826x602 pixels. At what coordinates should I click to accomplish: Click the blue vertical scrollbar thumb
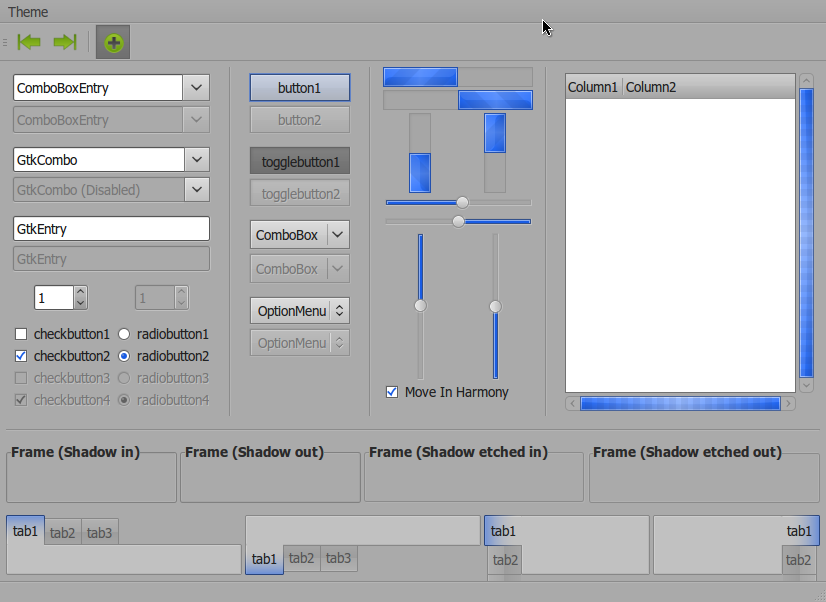point(806,233)
